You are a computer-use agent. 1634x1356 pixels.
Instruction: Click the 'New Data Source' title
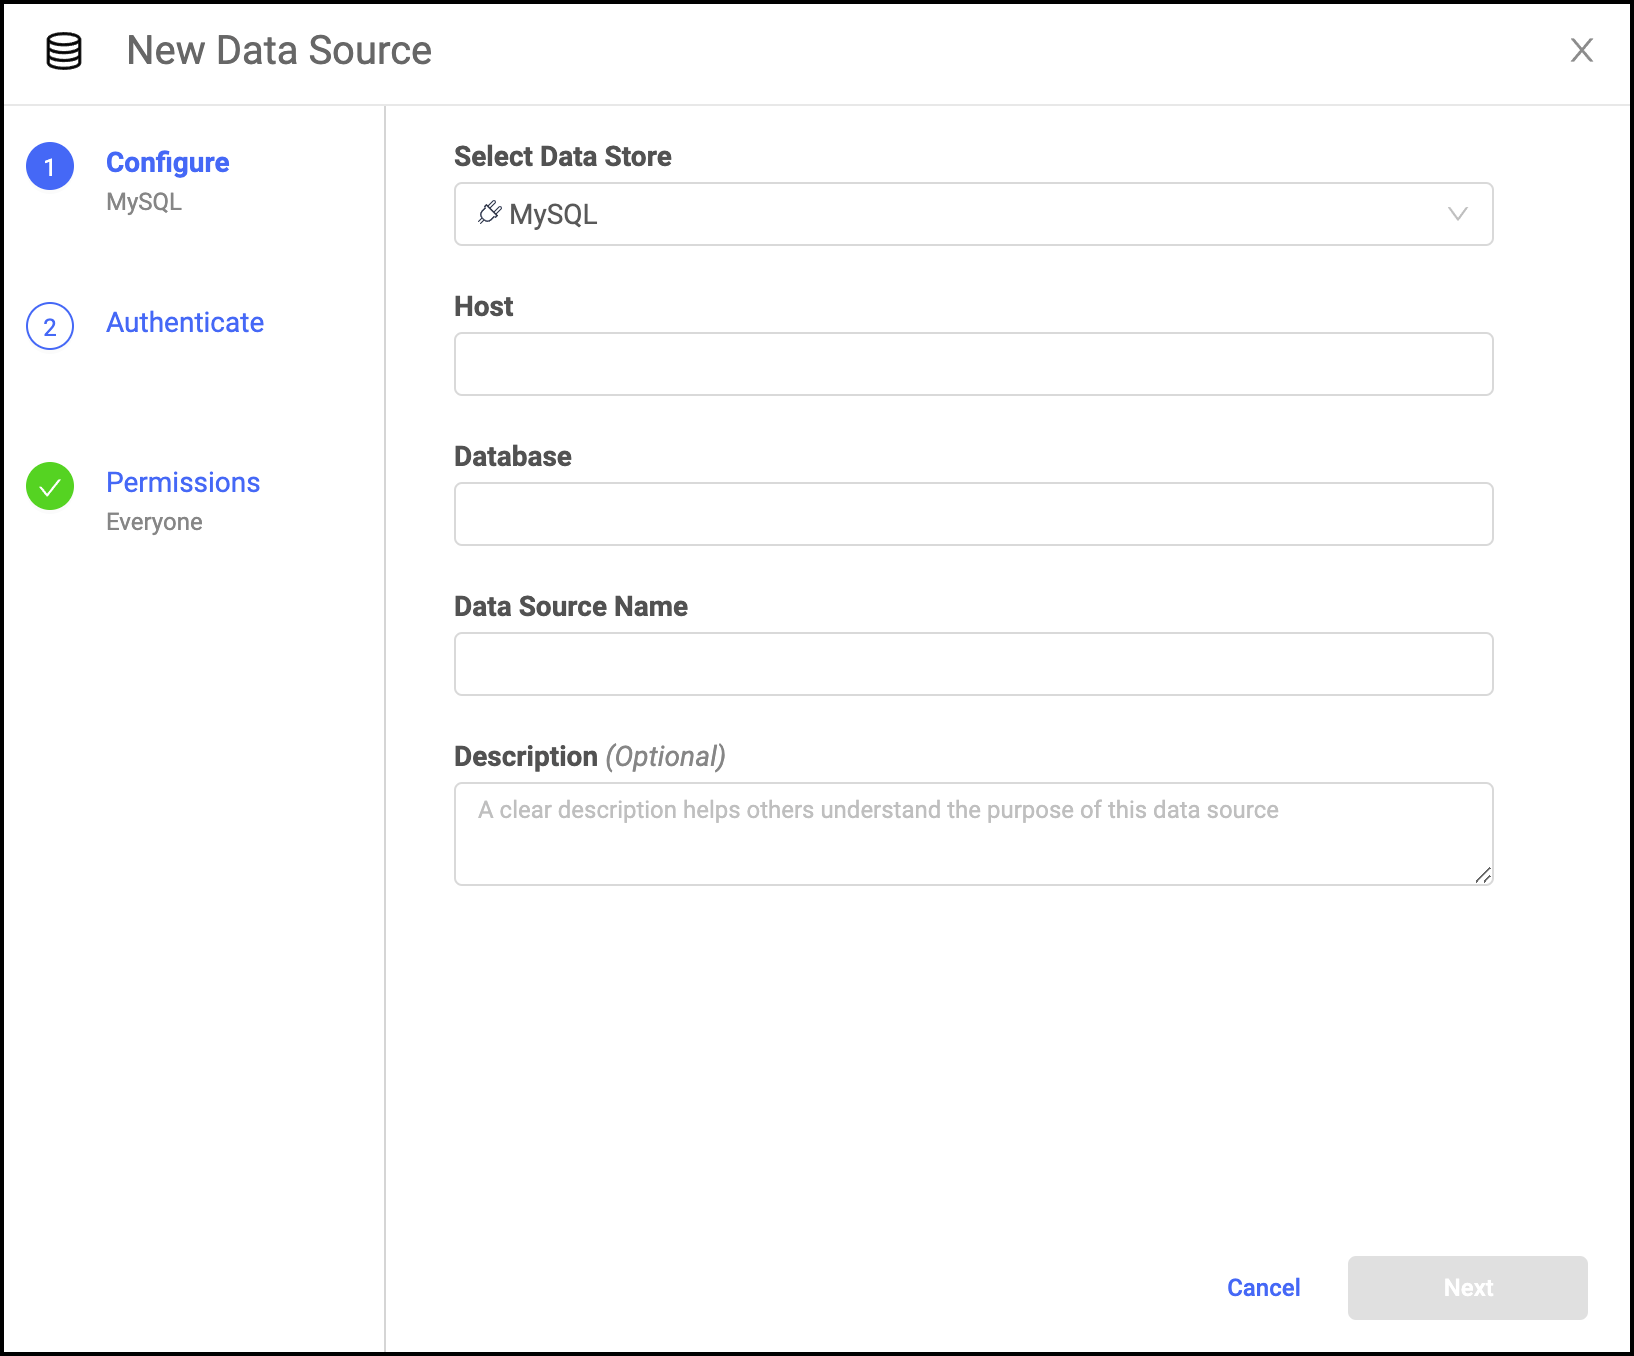279,50
